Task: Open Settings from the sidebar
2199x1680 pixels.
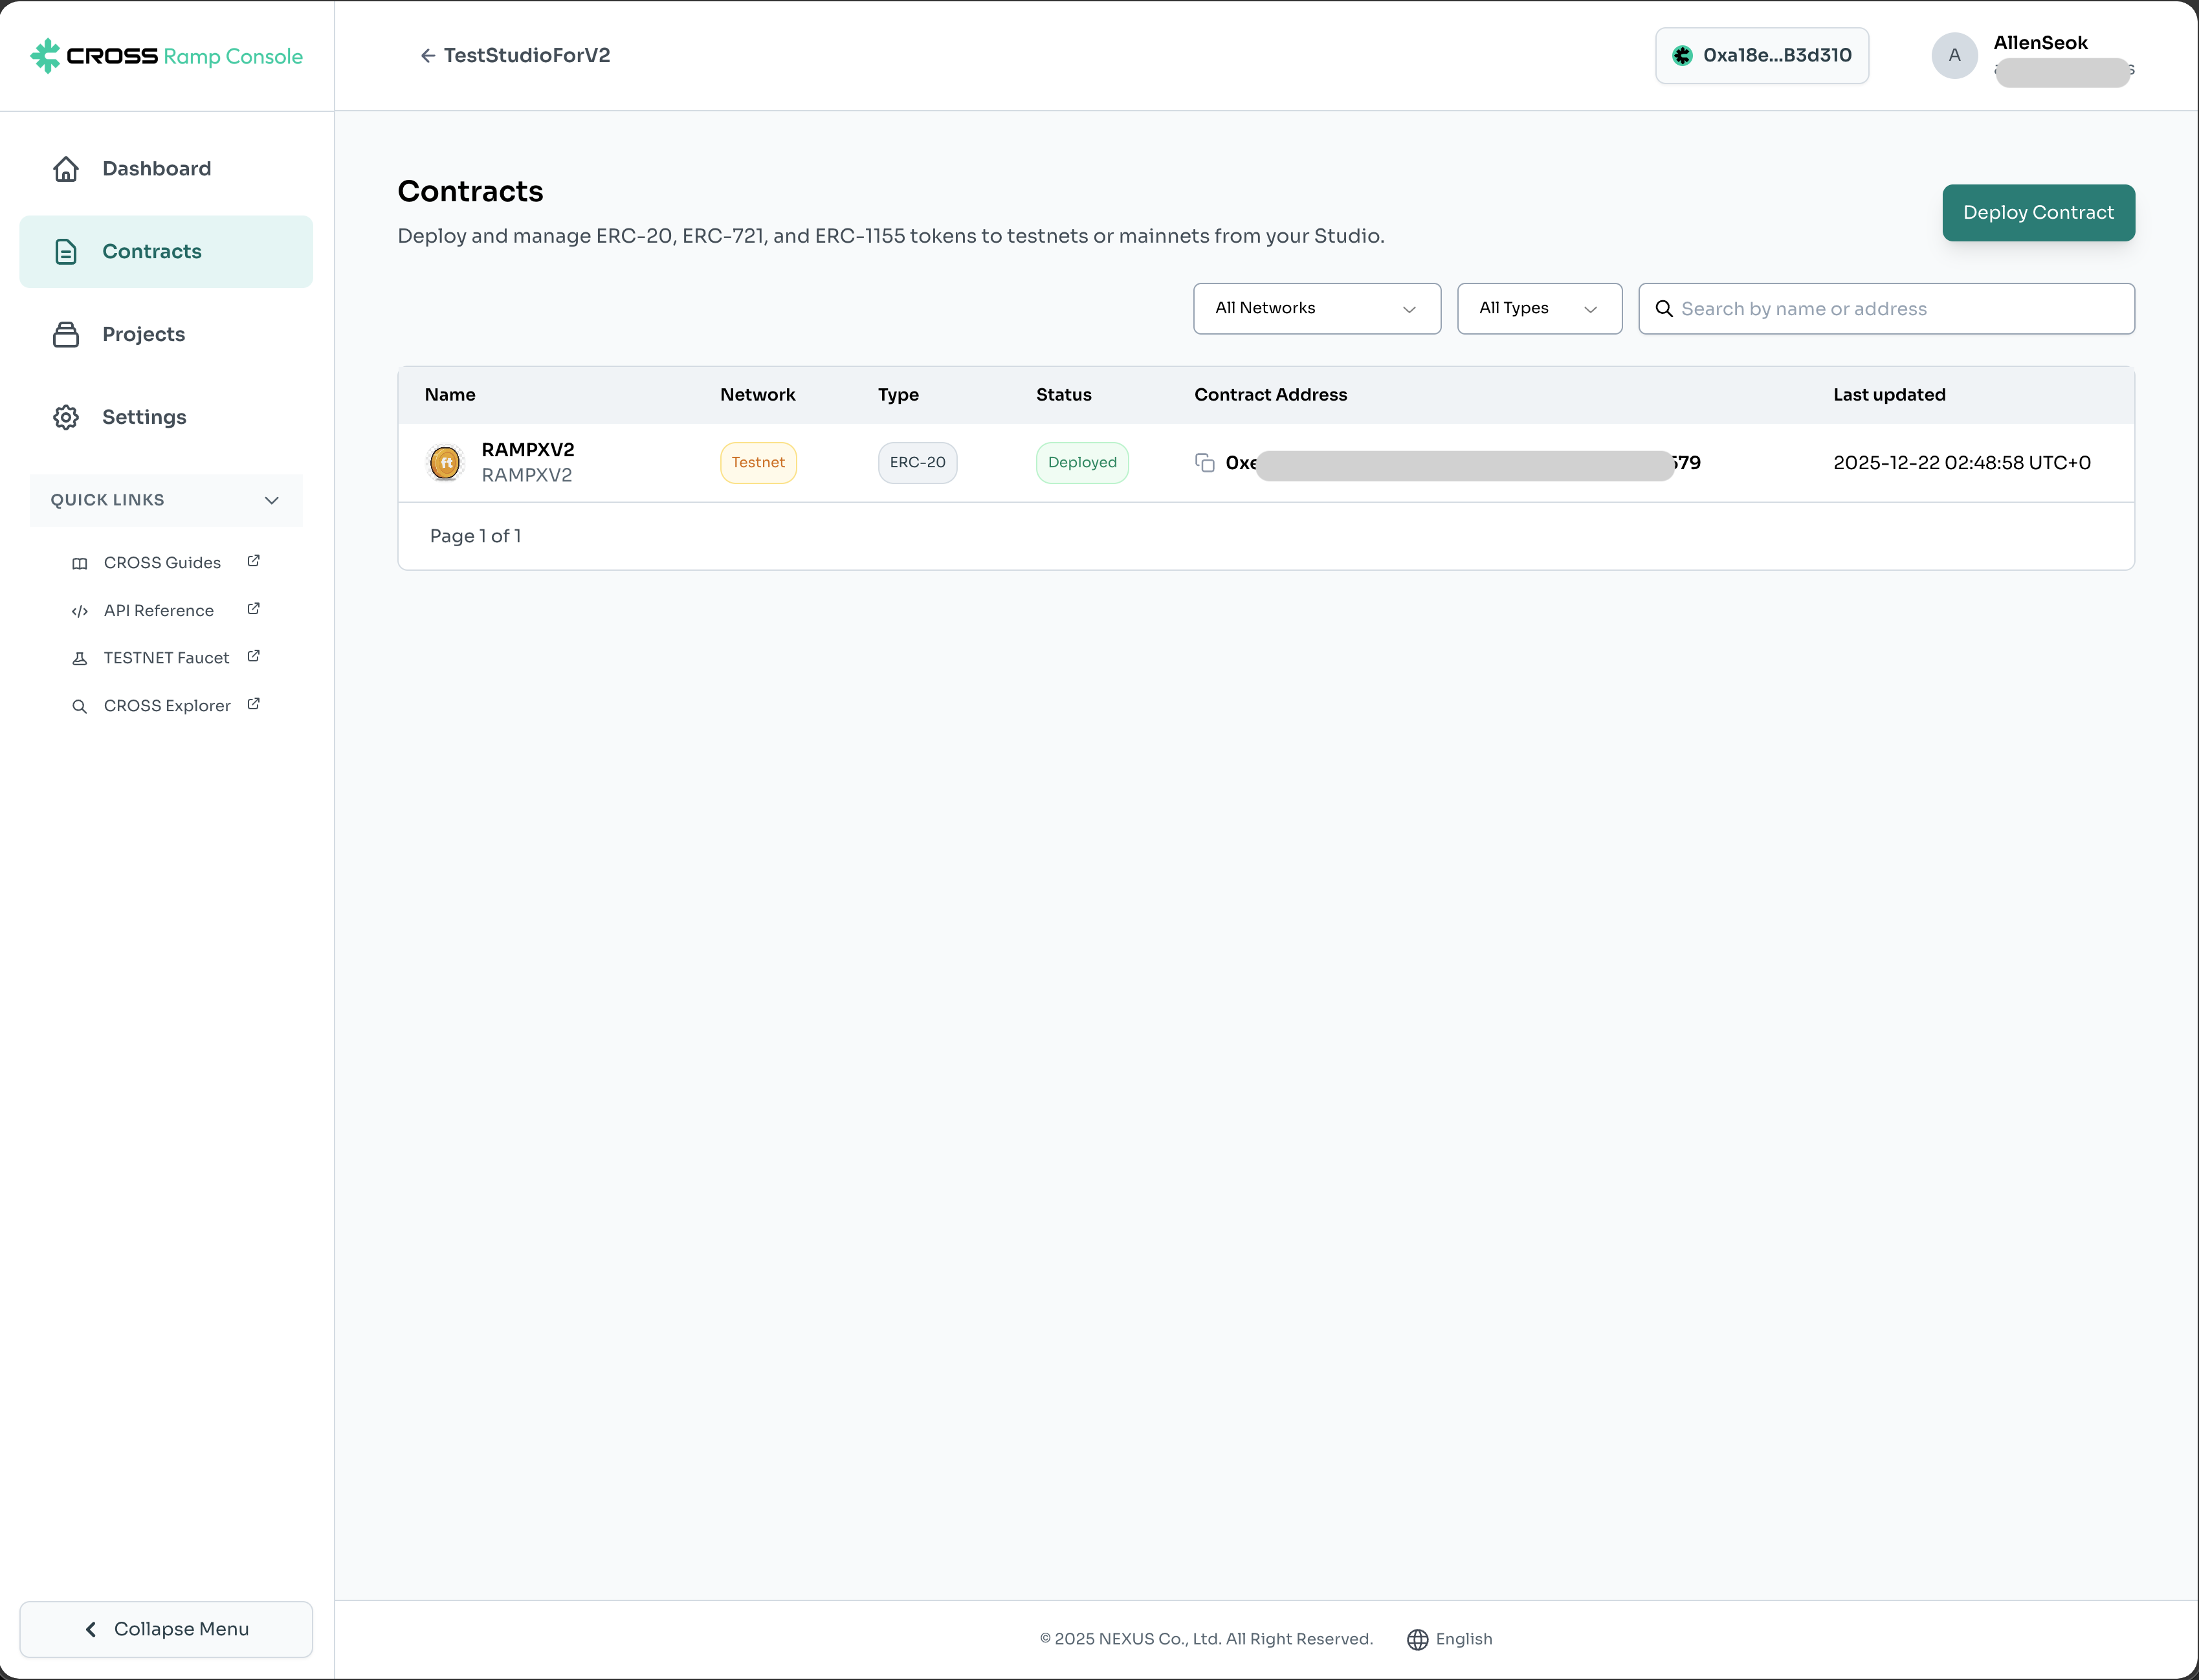Action: [144, 417]
